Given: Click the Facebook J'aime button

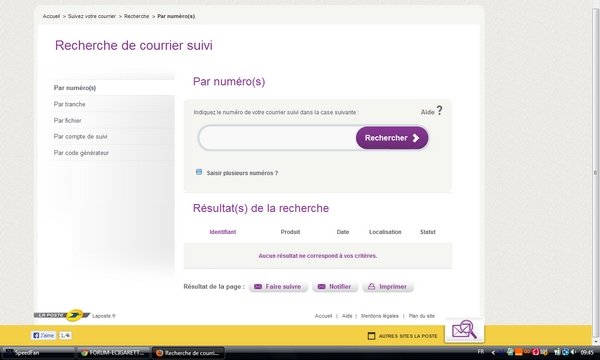Looking at the screenshot, I should (43, 336).
